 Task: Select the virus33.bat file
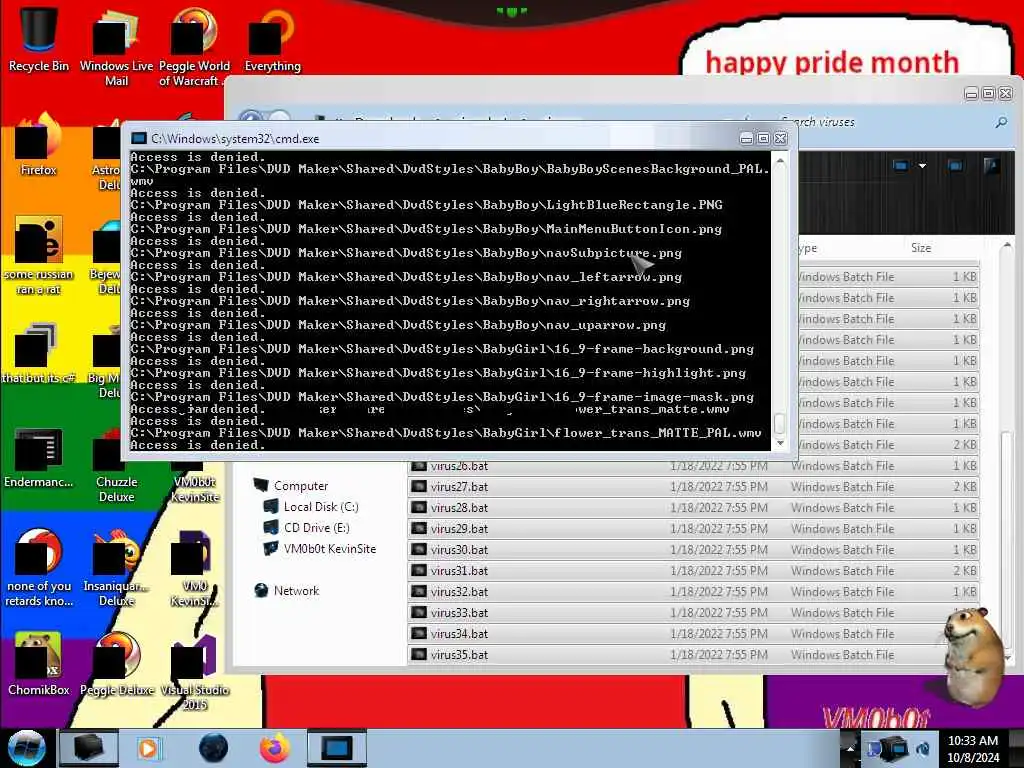click(694, 613)
